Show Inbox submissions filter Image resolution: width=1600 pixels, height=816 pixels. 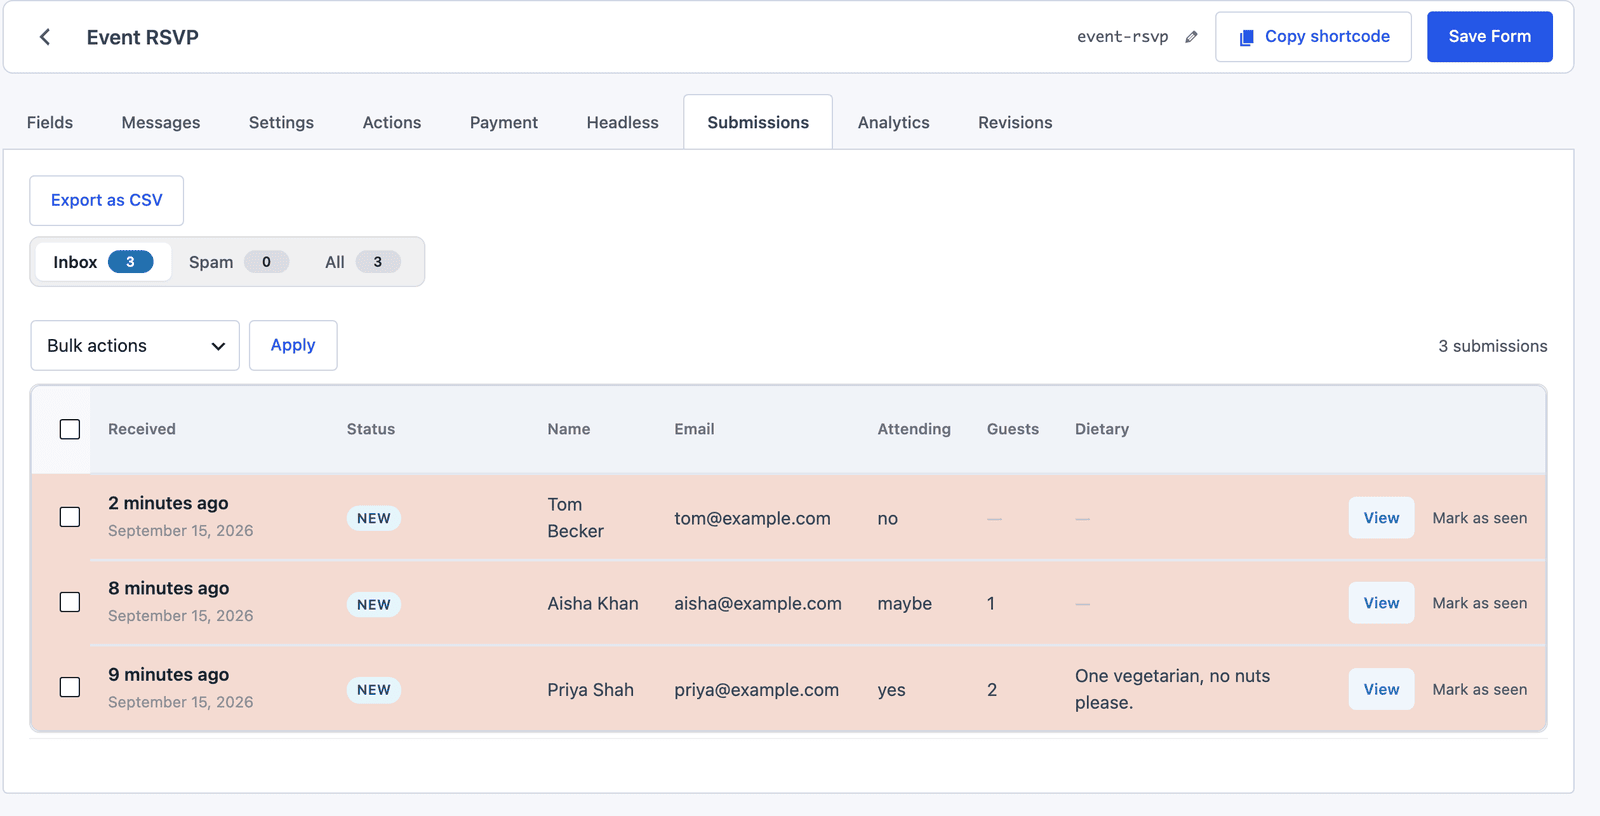pos(103,262)
